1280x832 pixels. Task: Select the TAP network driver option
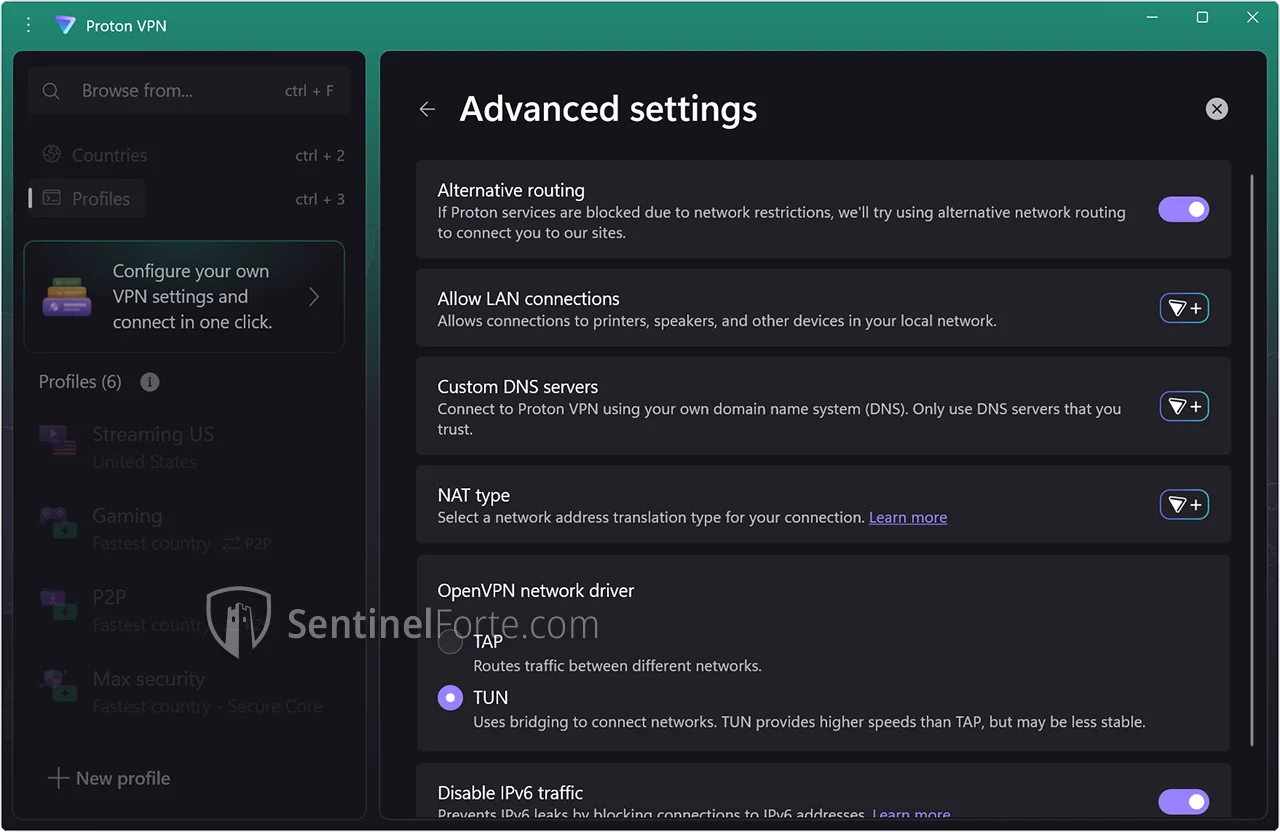(451, 643)
